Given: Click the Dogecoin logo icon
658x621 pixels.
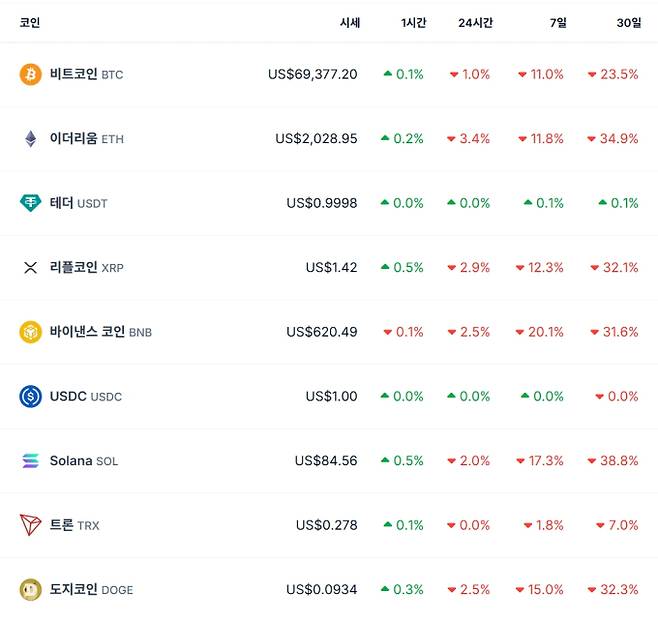Looking at the screenshot, I should coord(31,590).
